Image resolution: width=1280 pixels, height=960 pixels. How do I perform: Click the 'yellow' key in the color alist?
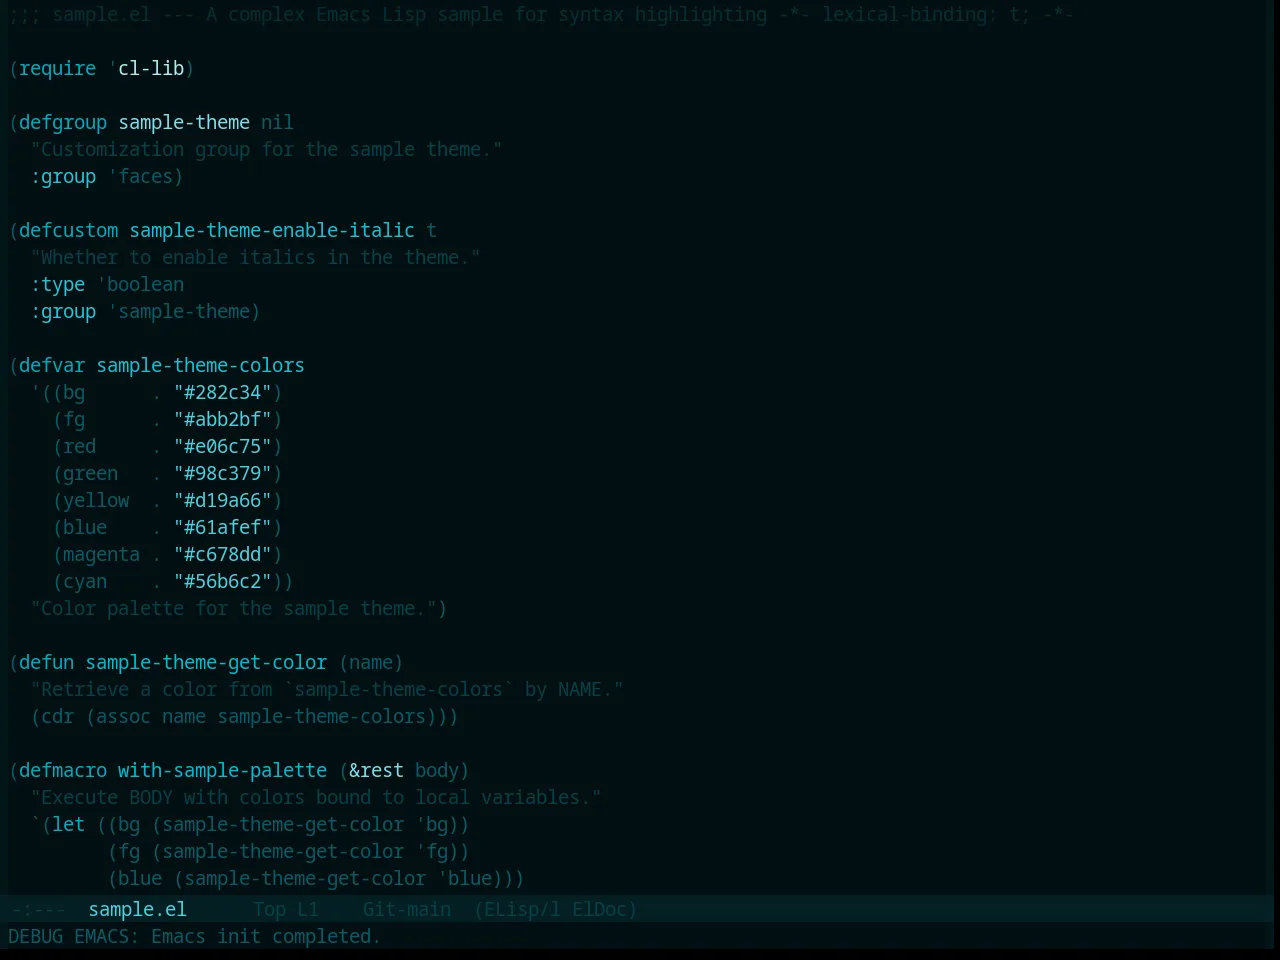point(96,500)
